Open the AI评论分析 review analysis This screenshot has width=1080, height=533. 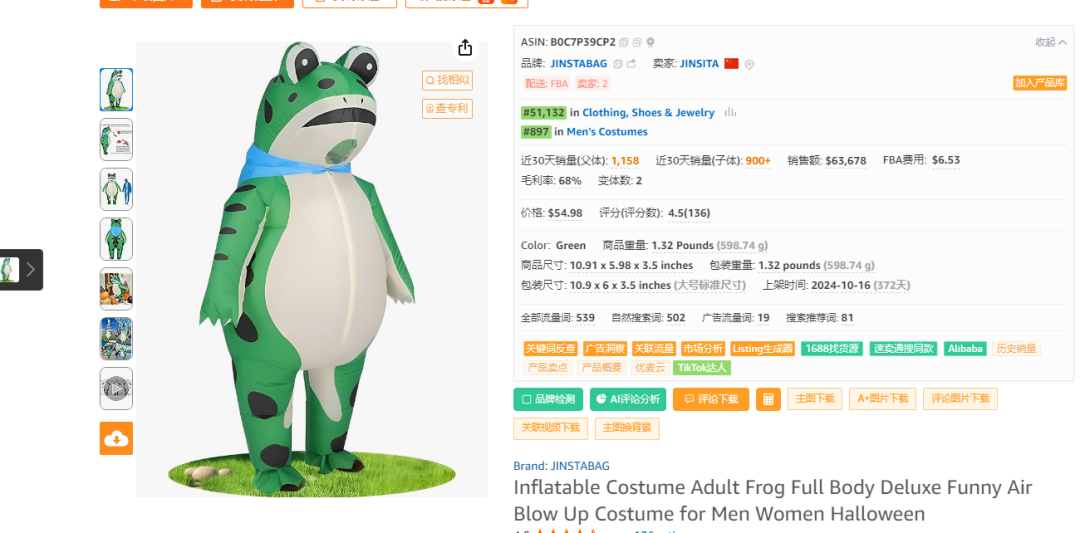628,399
